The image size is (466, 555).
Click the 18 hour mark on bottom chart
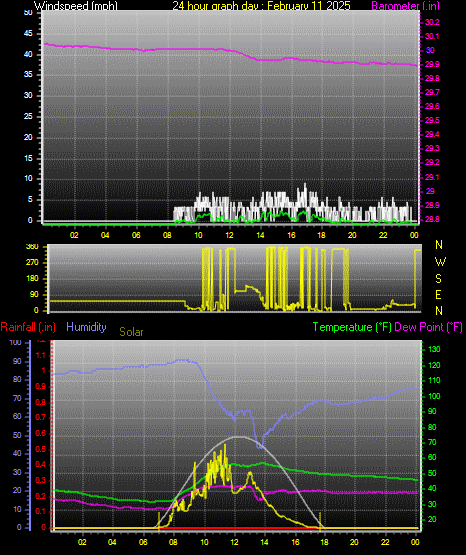pyautogui.click(x=324, y=542)
